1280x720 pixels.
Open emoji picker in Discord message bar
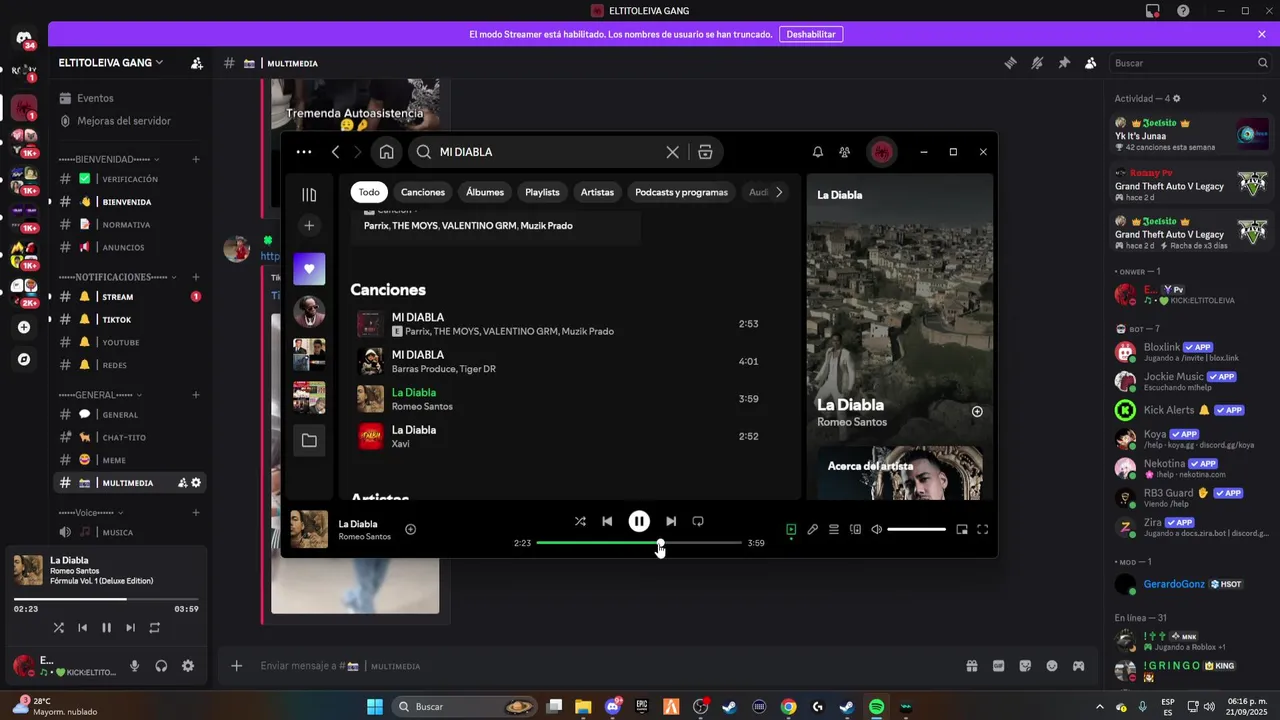tap(1052, 666)
